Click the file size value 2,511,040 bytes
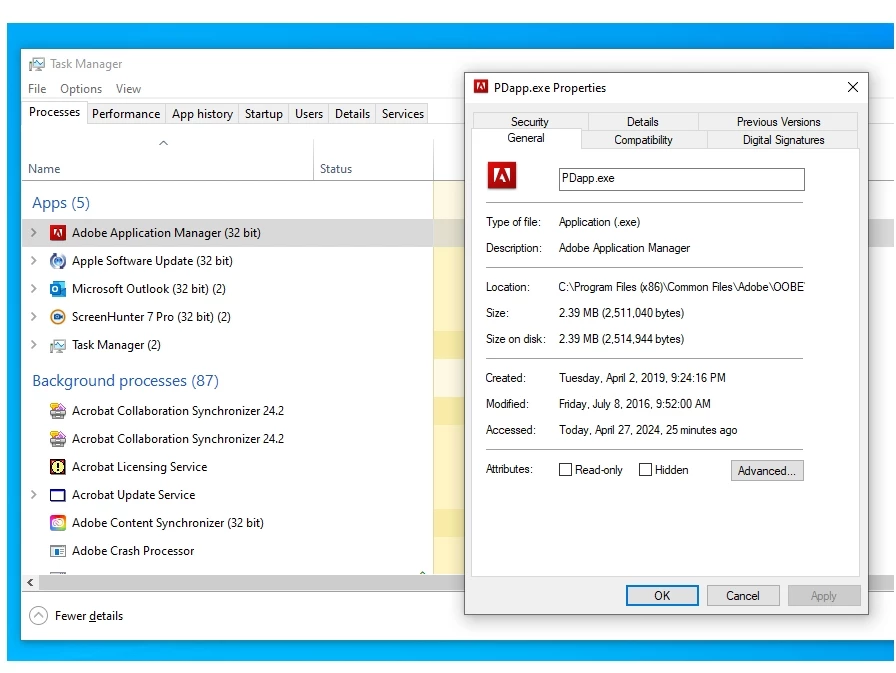Image resolution: width=896 pixels, height=673 pixels. 621,313
